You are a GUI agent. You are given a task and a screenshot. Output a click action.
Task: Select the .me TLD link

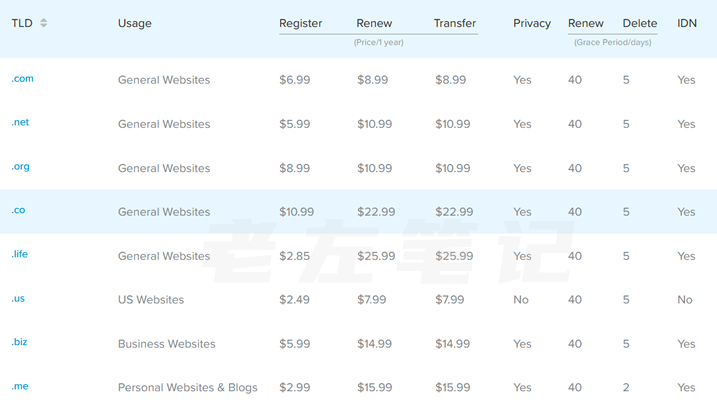pyautogui.click(x=19, y=387)
